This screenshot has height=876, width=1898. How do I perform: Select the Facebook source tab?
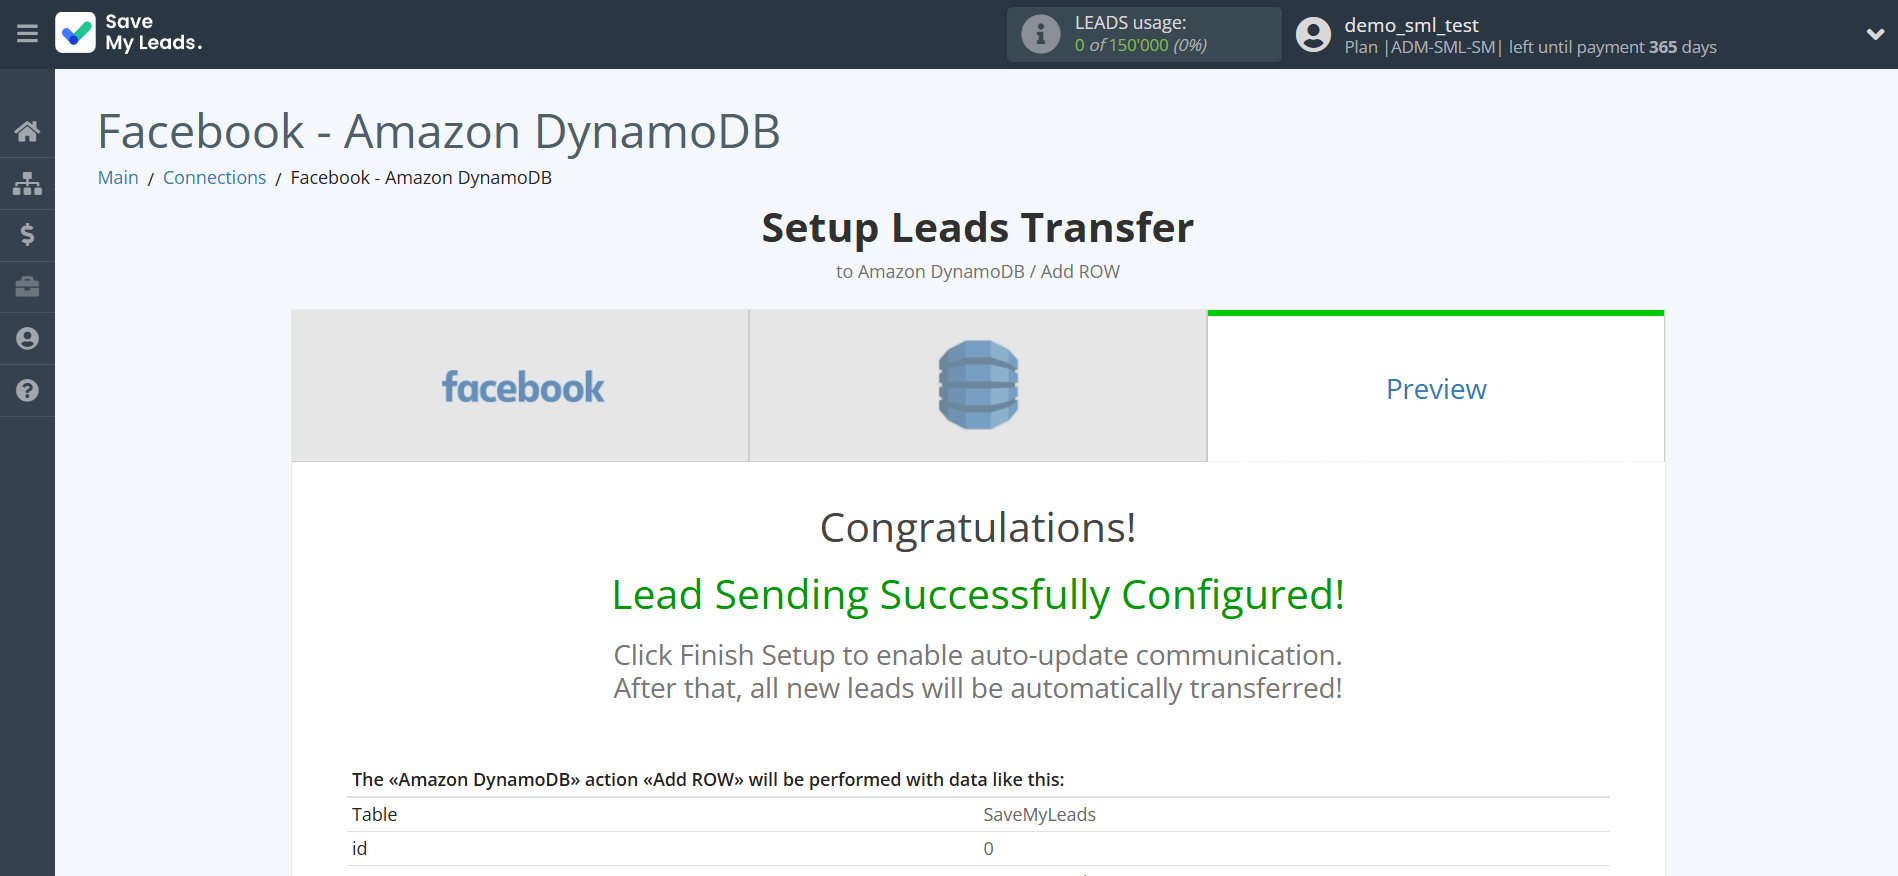520,386
